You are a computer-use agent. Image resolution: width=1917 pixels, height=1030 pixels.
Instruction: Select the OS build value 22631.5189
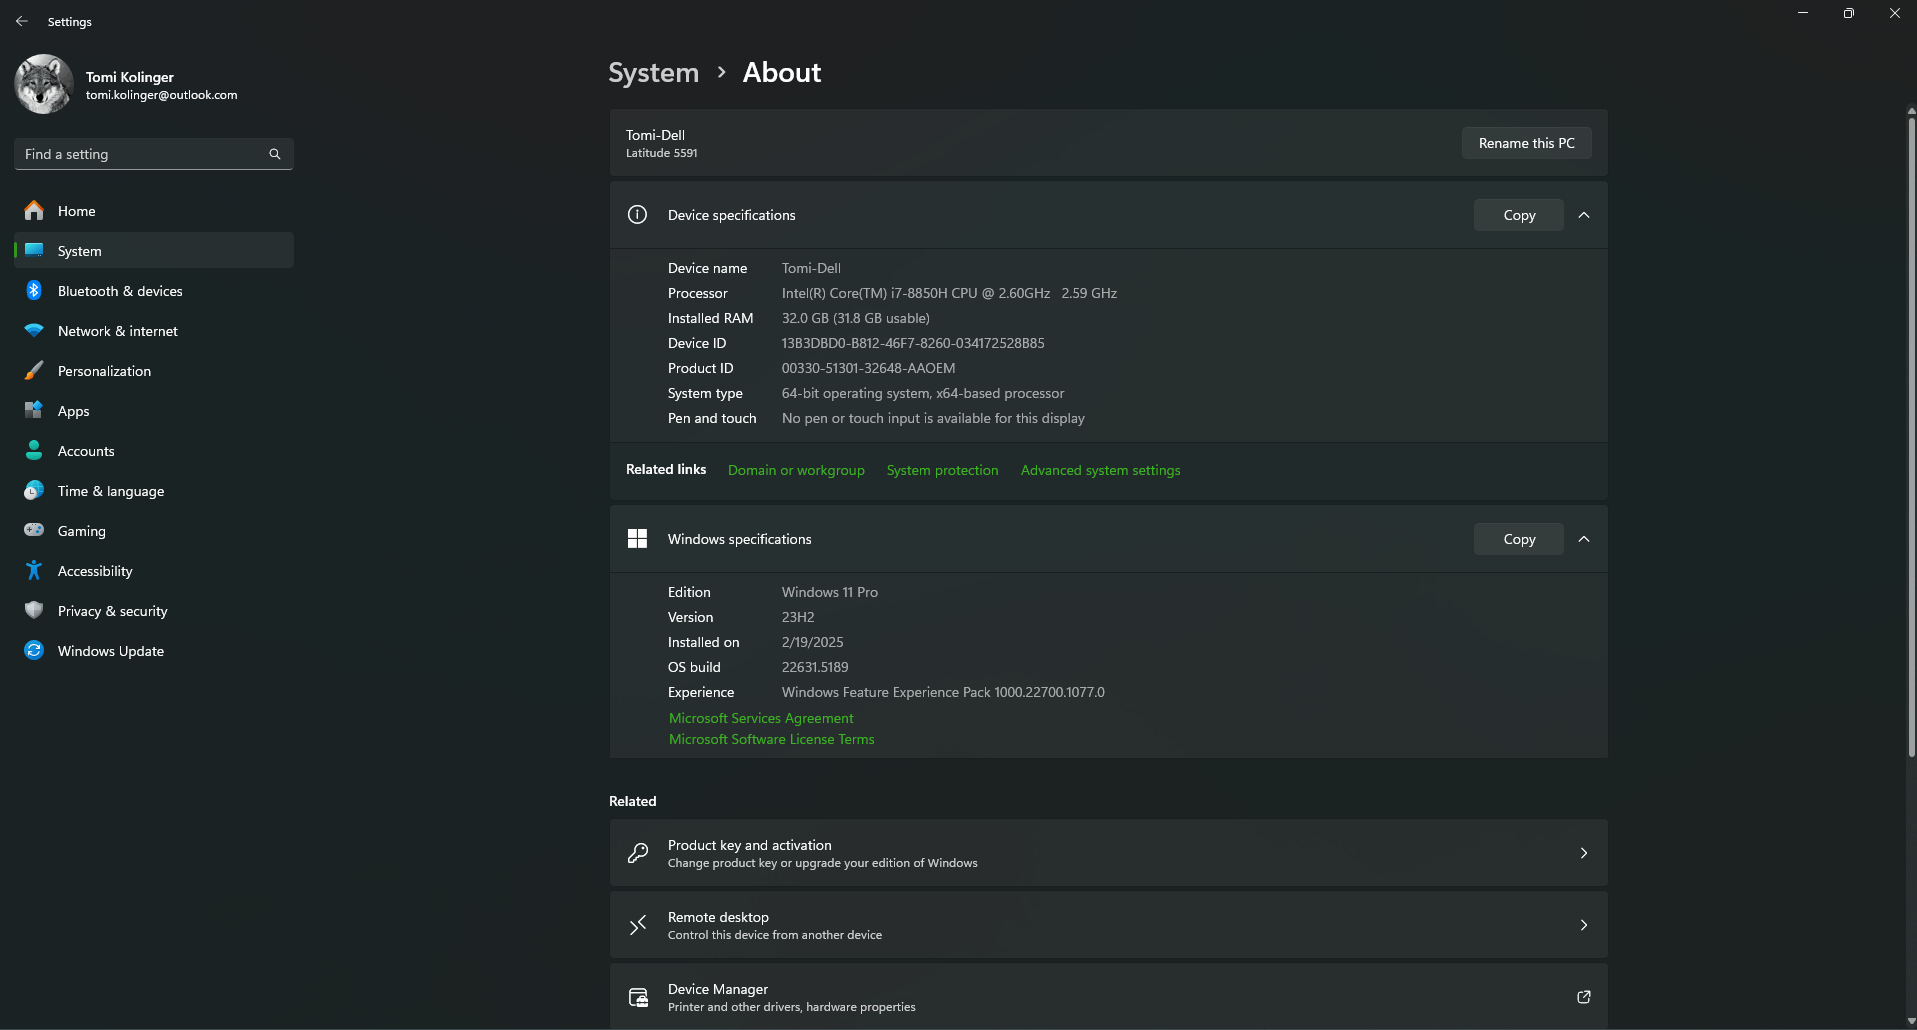pyautogui.click(x=815, y=667)
